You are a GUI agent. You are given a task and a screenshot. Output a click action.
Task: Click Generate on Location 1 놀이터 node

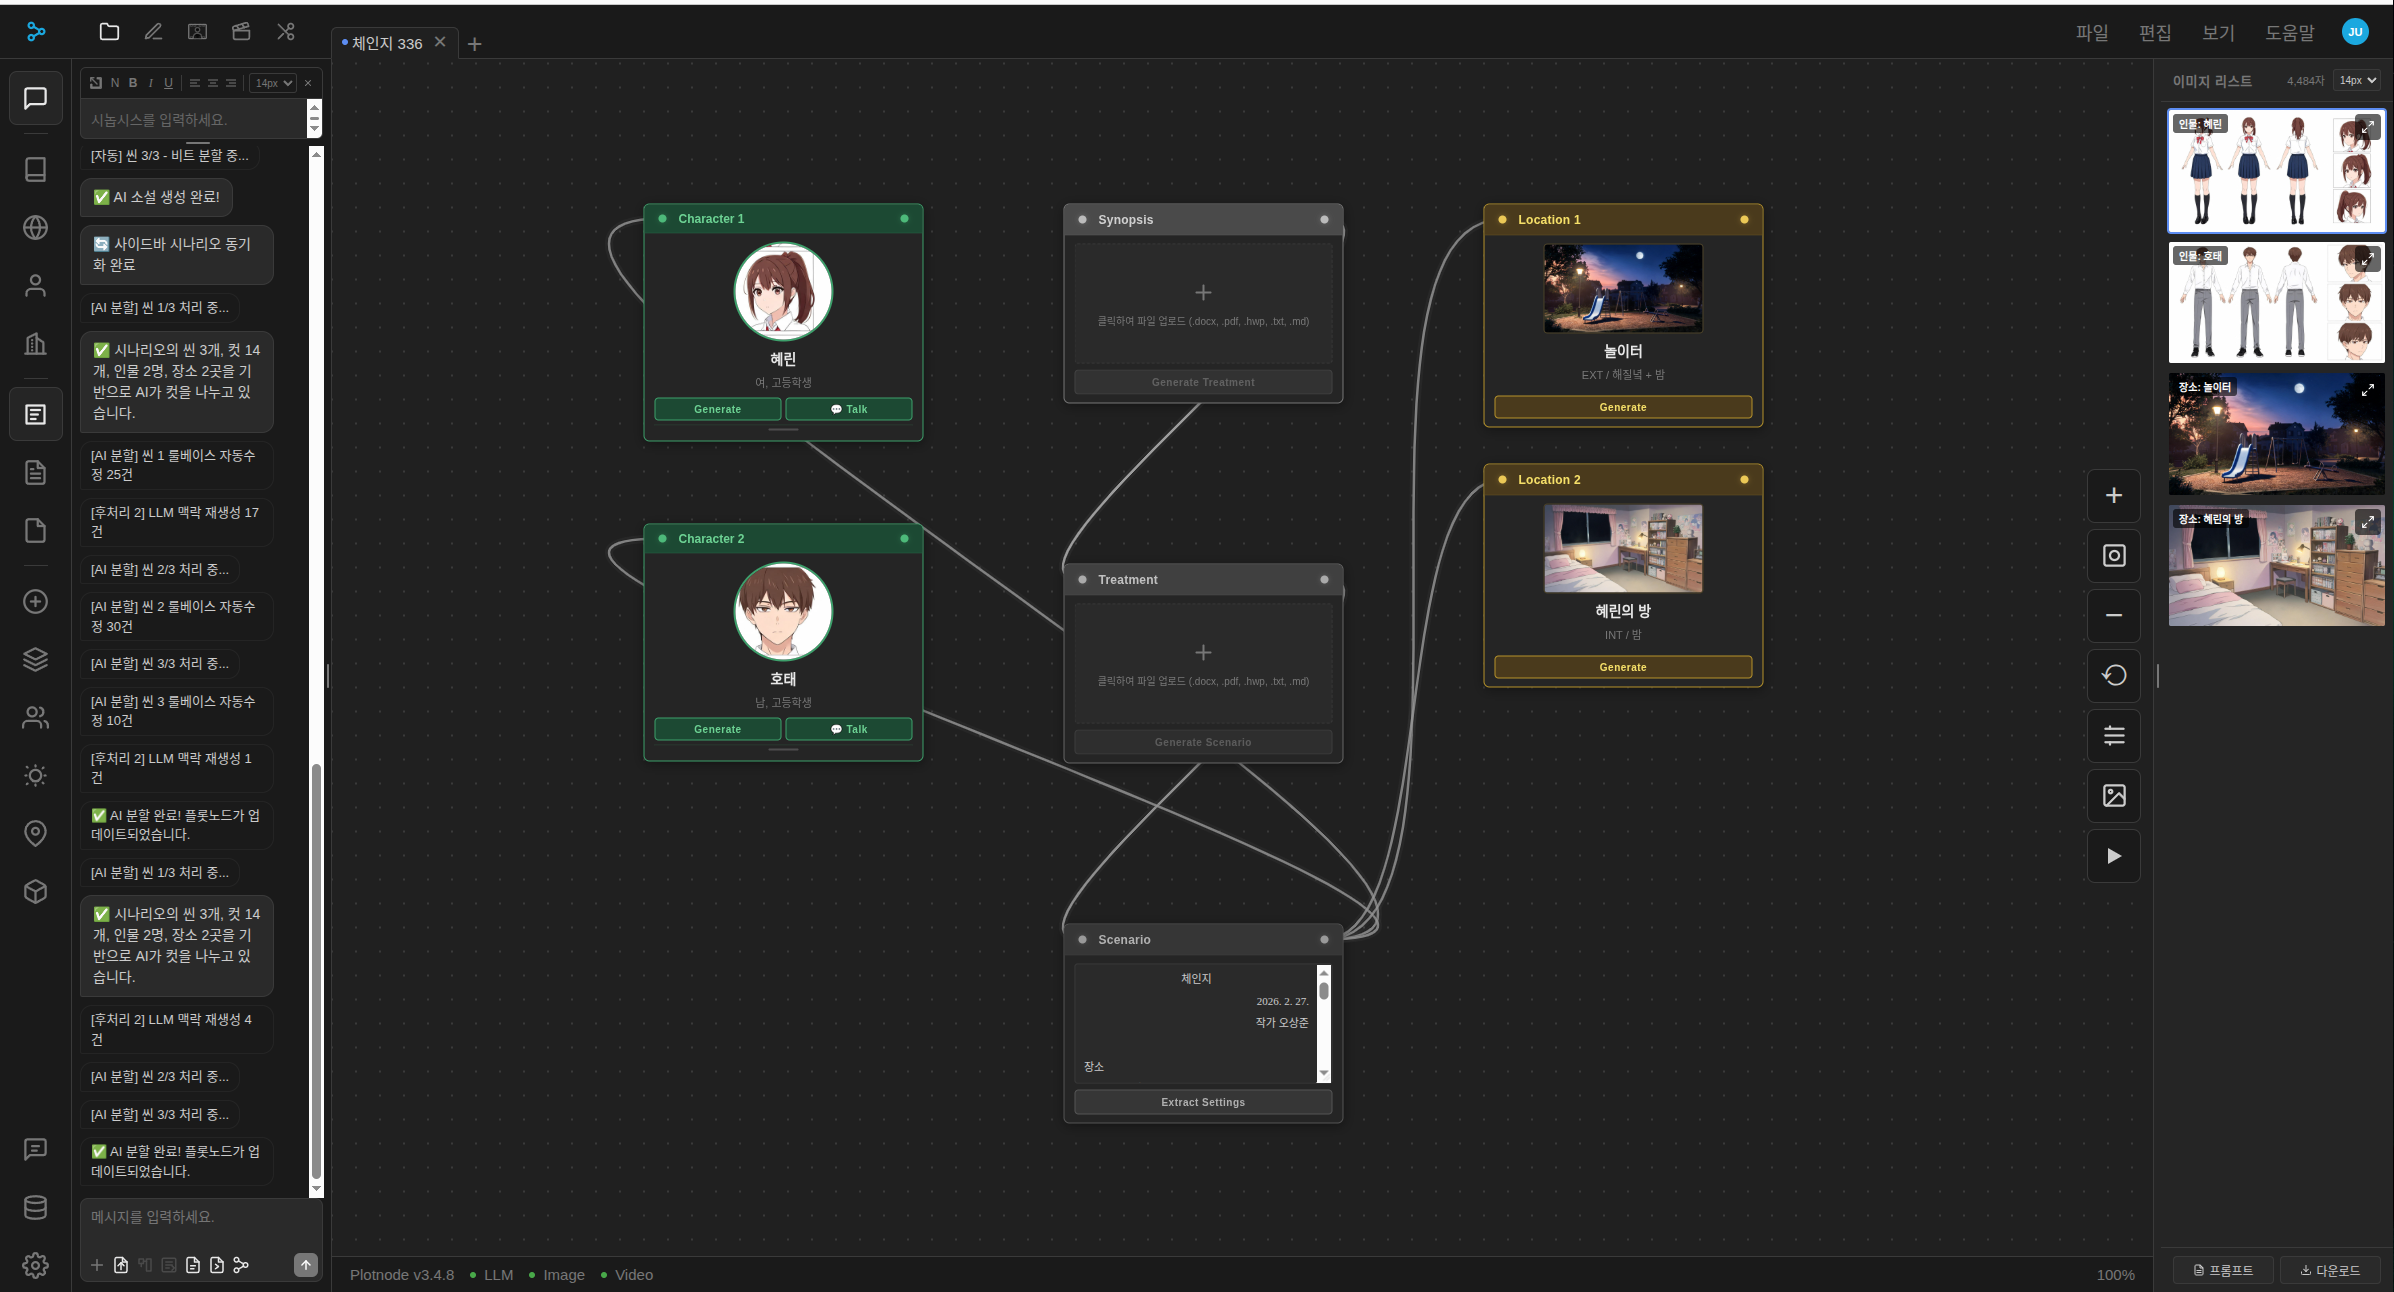(1622, 407)
